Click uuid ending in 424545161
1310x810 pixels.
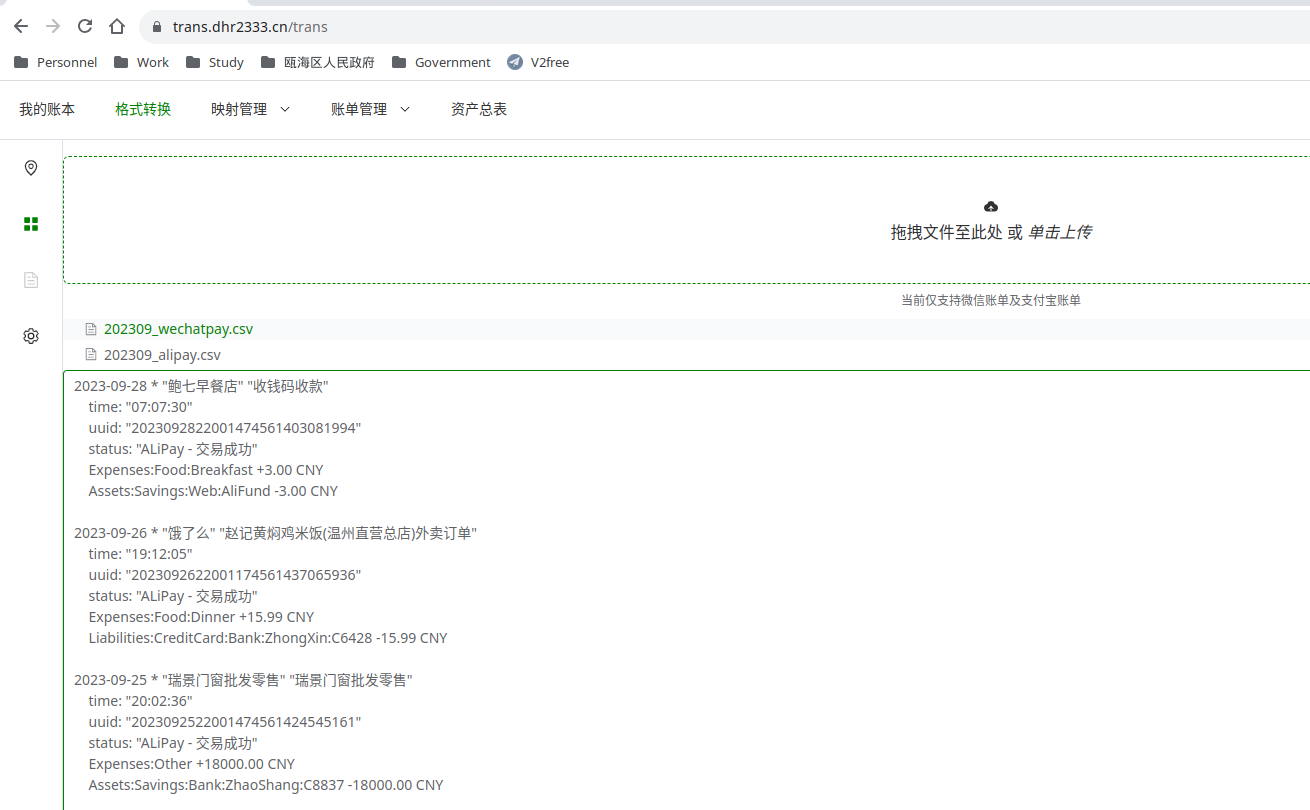click(225, 722)
